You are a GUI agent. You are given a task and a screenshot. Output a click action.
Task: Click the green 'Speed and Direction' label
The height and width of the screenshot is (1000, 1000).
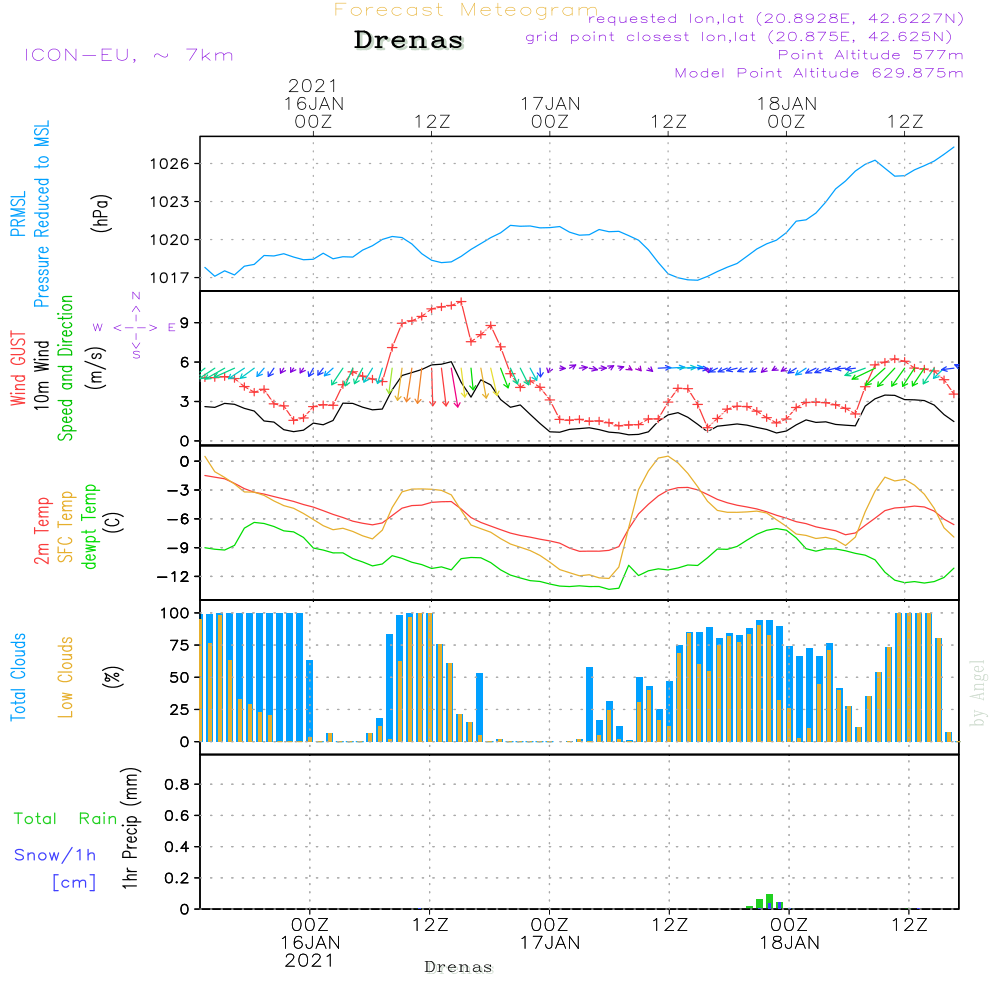(x=66, y=368)
